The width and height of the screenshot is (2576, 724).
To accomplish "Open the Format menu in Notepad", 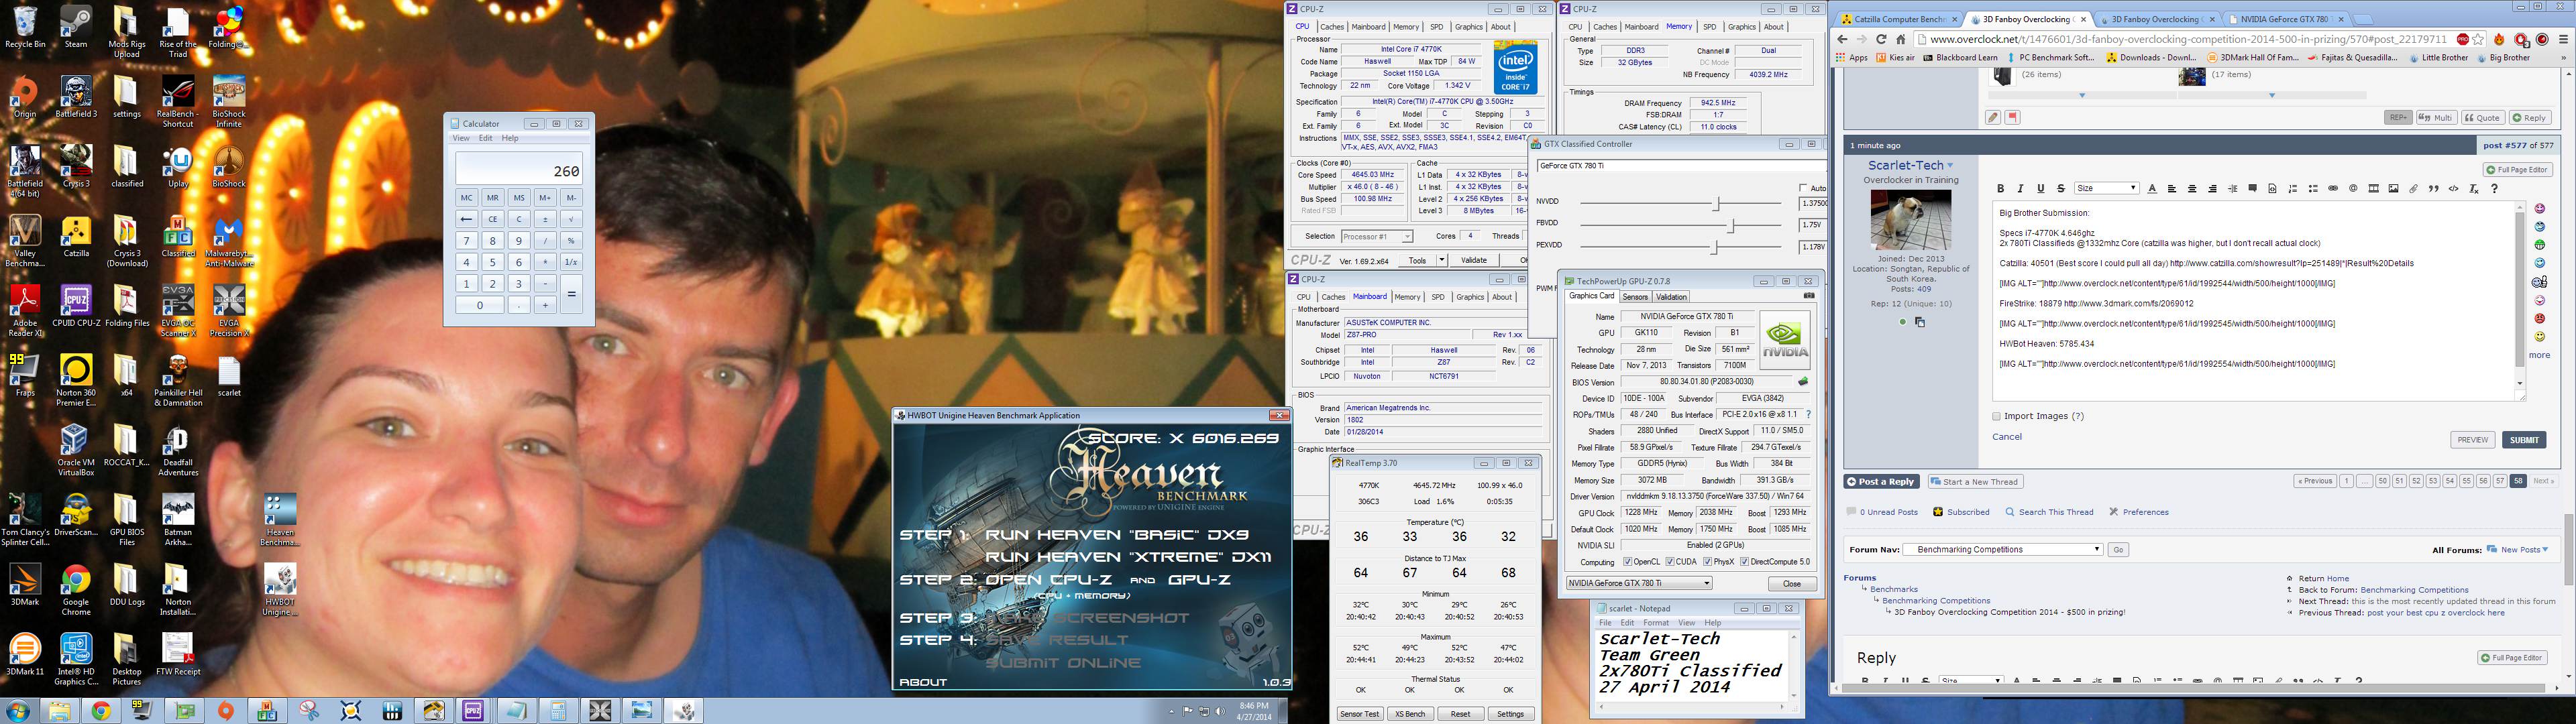I will pos(1656,623).
